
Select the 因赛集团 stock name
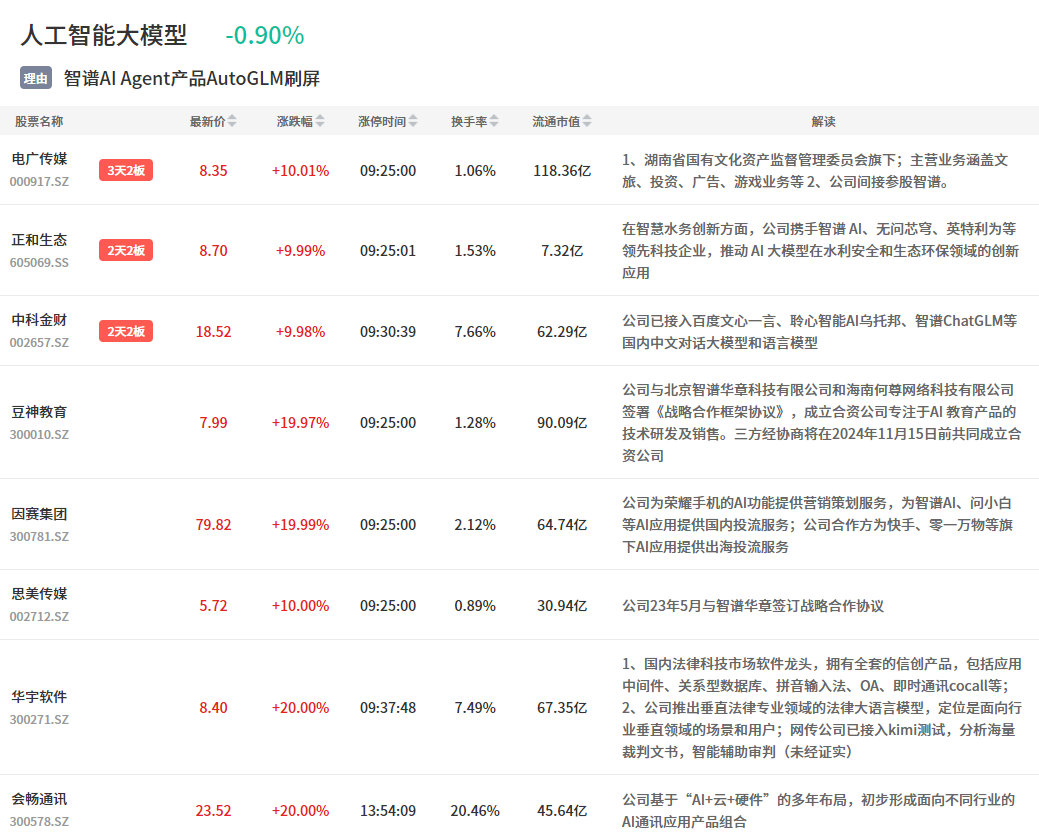(x=39, y=514)
